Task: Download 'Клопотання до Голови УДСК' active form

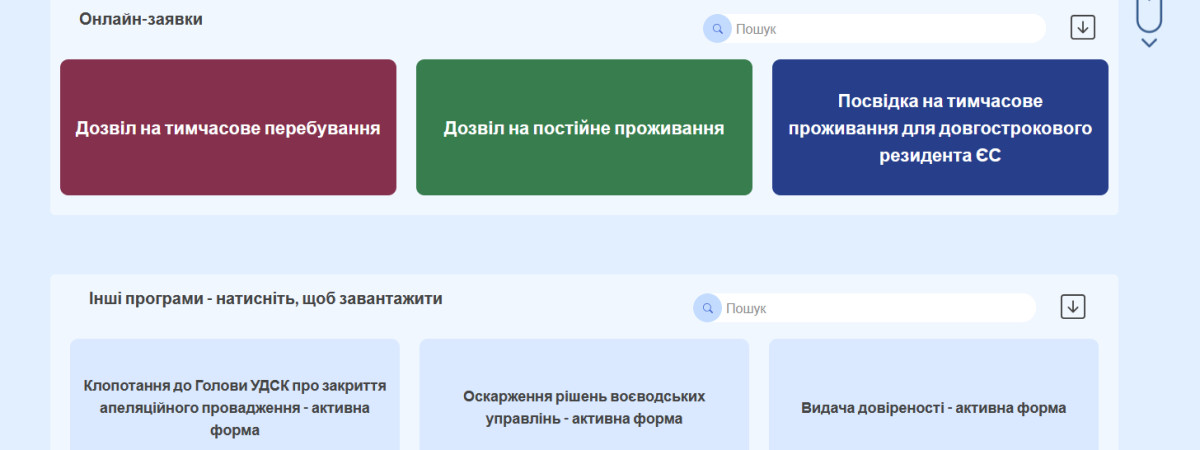Action: tap(235, 394)
